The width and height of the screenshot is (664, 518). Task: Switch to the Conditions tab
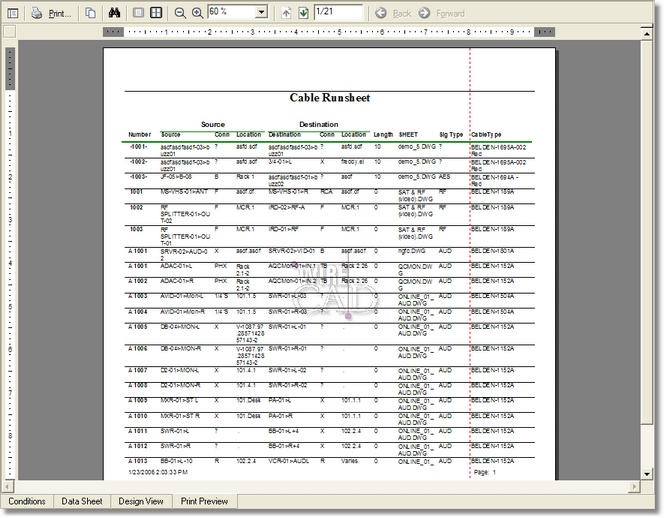point(27,501)
